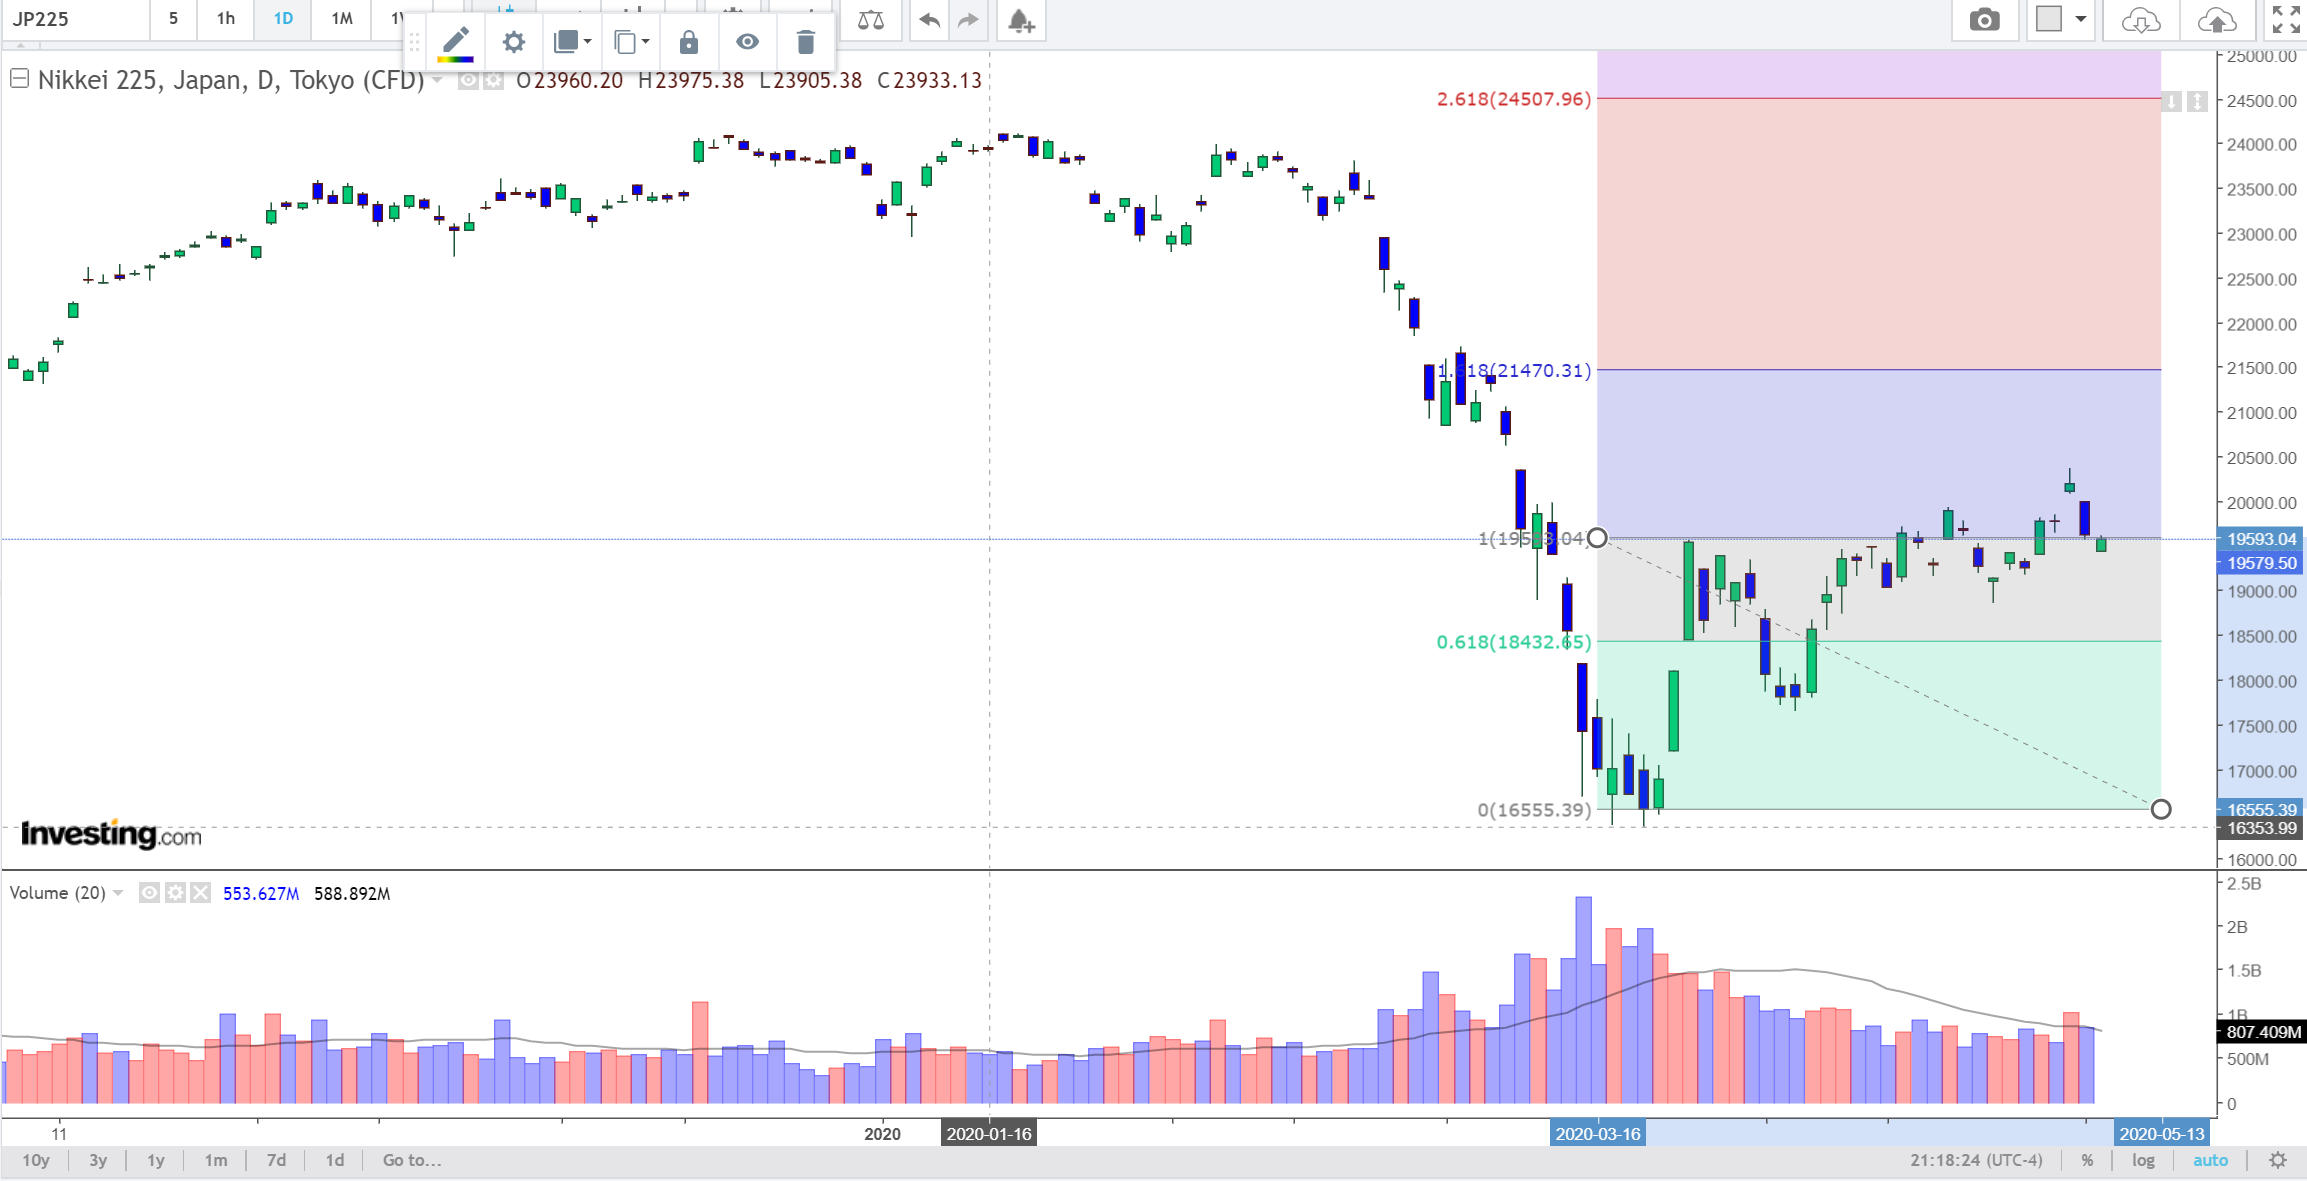Toggle log scale at bottom right
This screenshot has height=1181, width=2307.
tap(2143, 1160)
